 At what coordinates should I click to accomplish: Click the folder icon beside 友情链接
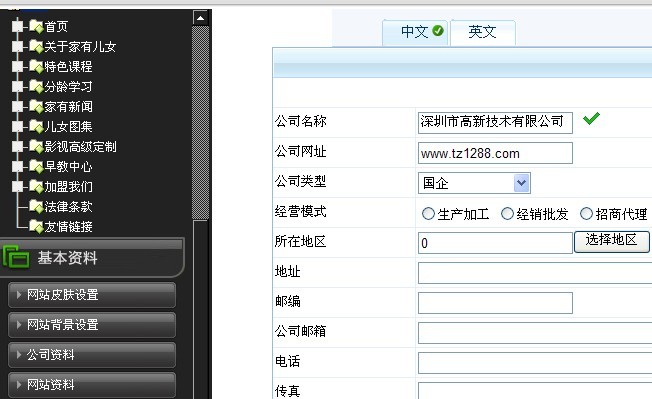pos(37,227)
